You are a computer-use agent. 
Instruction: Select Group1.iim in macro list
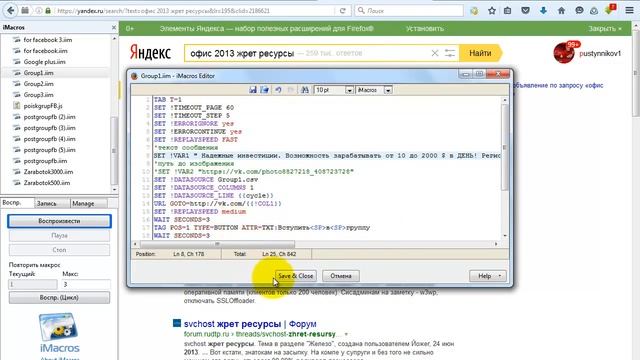38,73
